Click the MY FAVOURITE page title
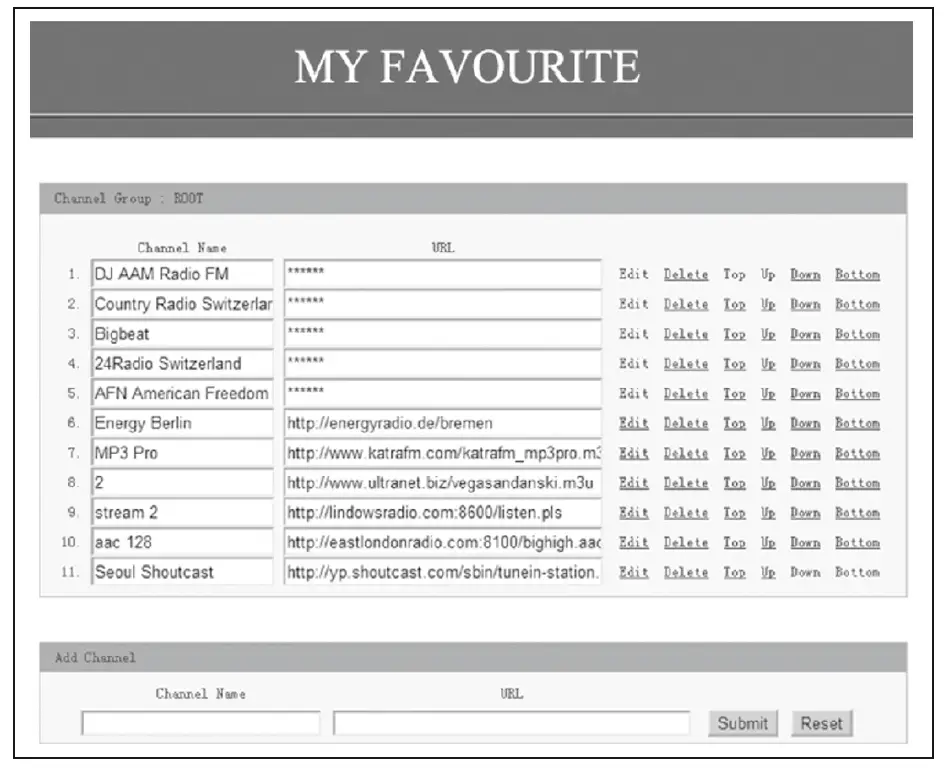Viewport: 945px width, 777px height. (x=467, y=66)
